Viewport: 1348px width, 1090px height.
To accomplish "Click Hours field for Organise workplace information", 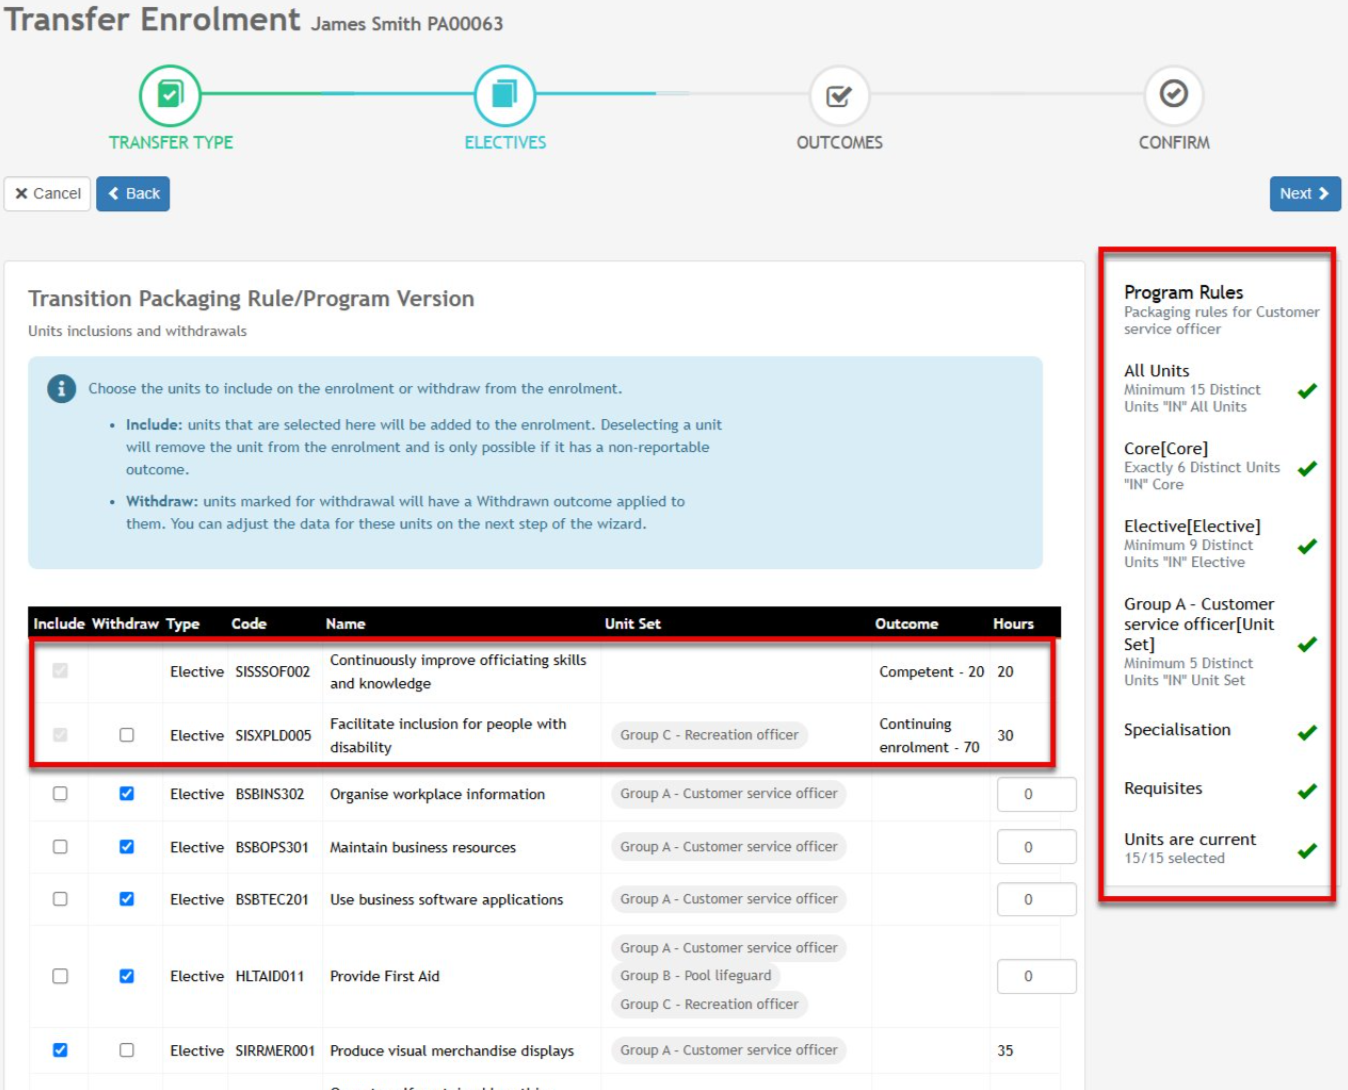I will (x=1037, y=794).
